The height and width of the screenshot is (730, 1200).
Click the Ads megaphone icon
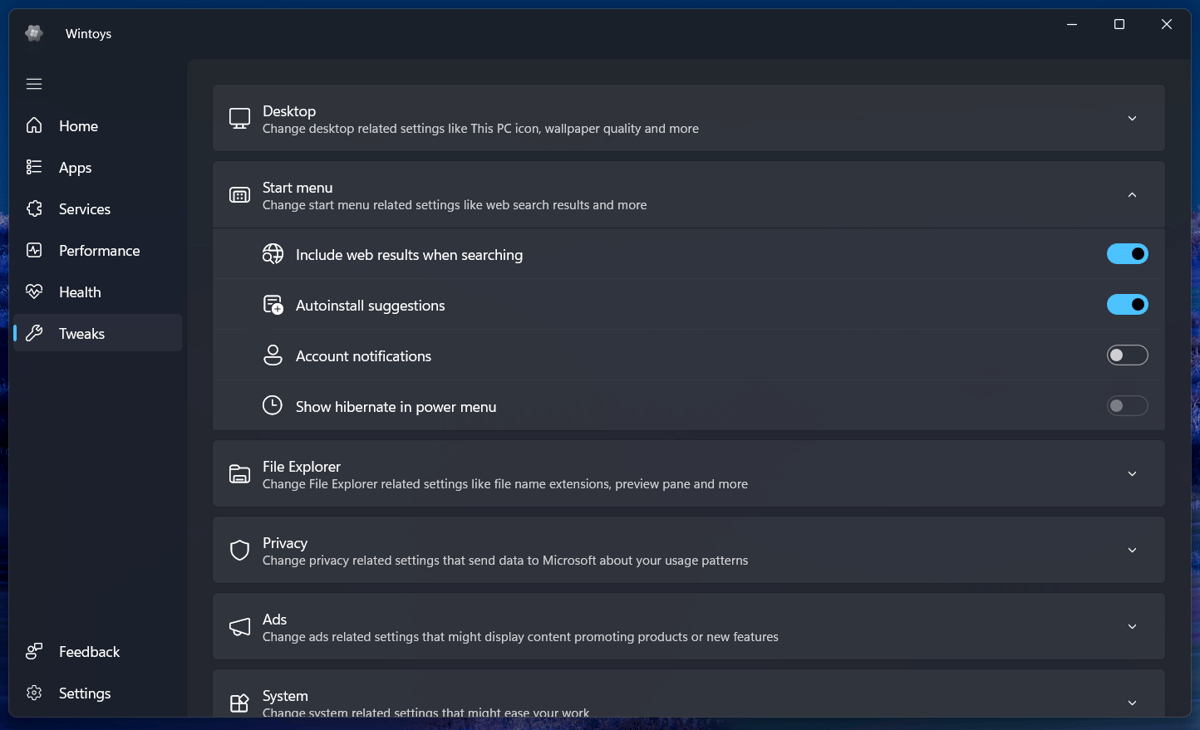pyautogui.click(x=239, y=627)
